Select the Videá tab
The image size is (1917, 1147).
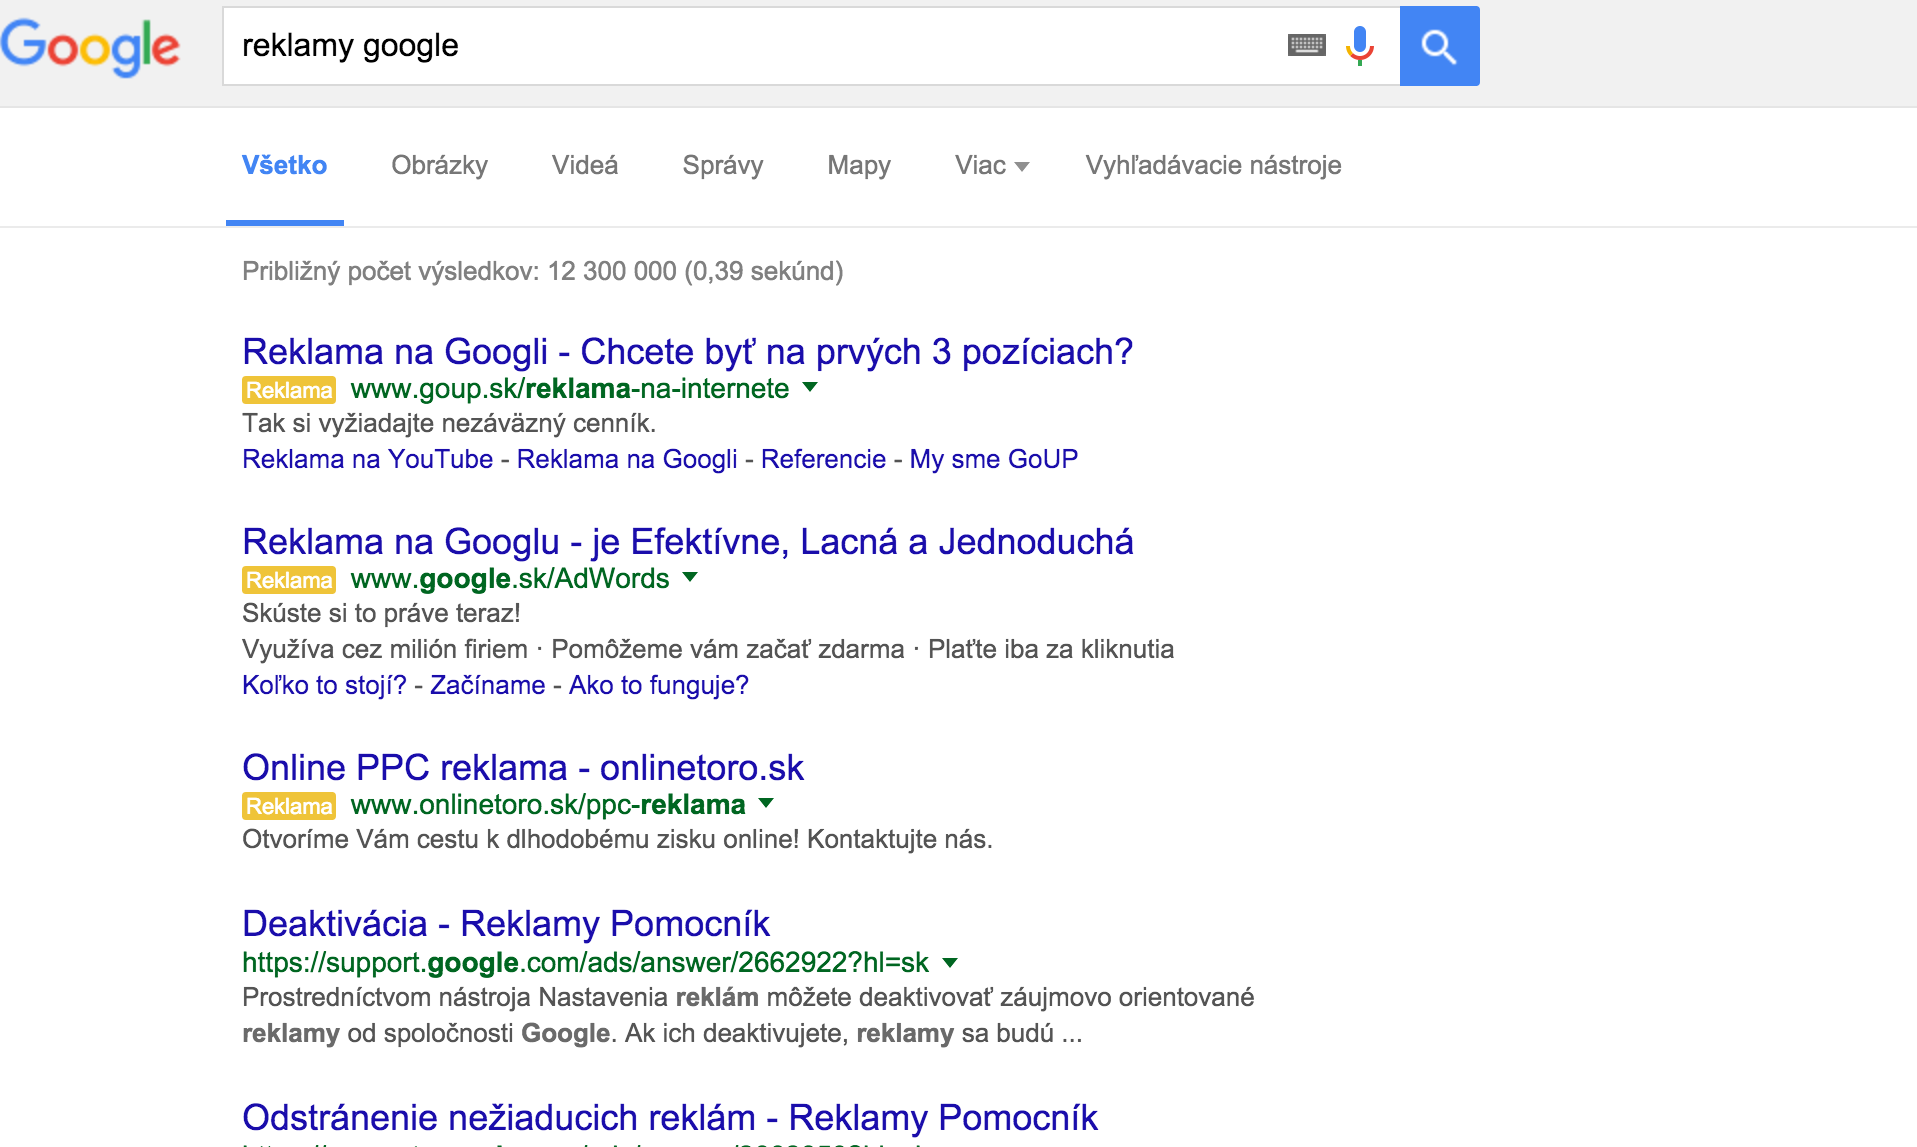pos(585,166)
